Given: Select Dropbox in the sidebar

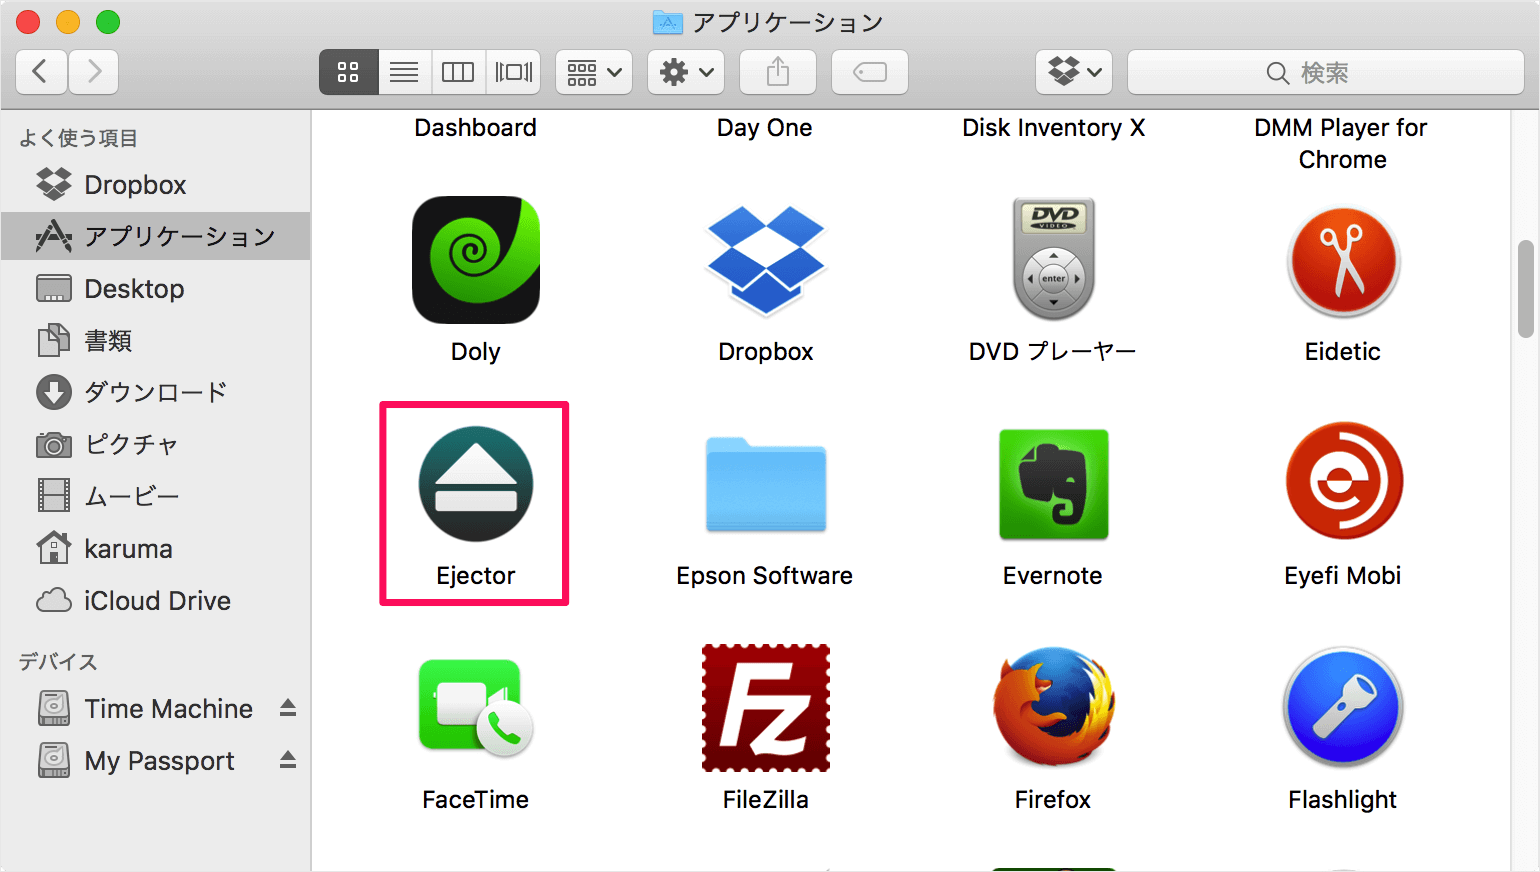Looking at the screenshot, I should (156, 185).
